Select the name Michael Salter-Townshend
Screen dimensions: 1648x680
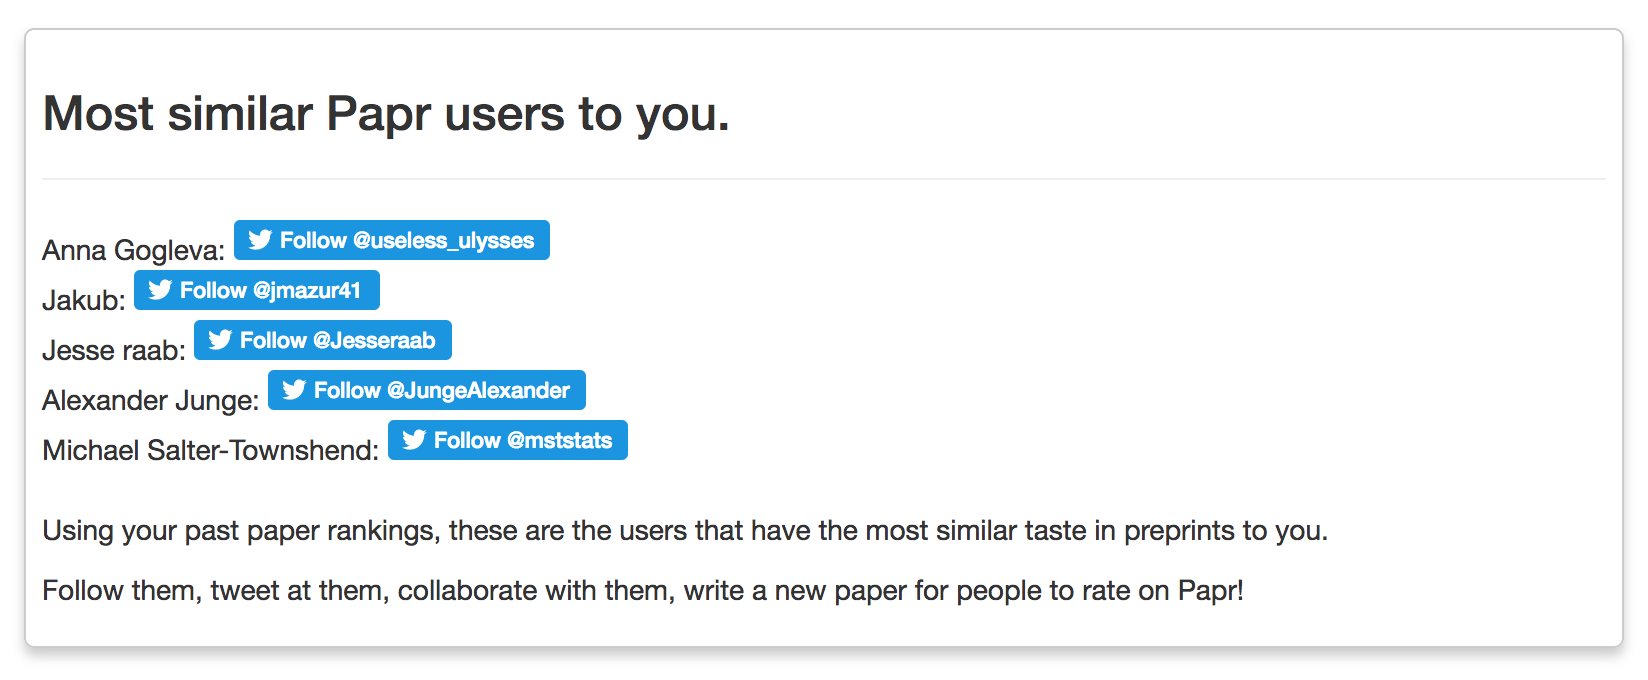pos(210,450)
